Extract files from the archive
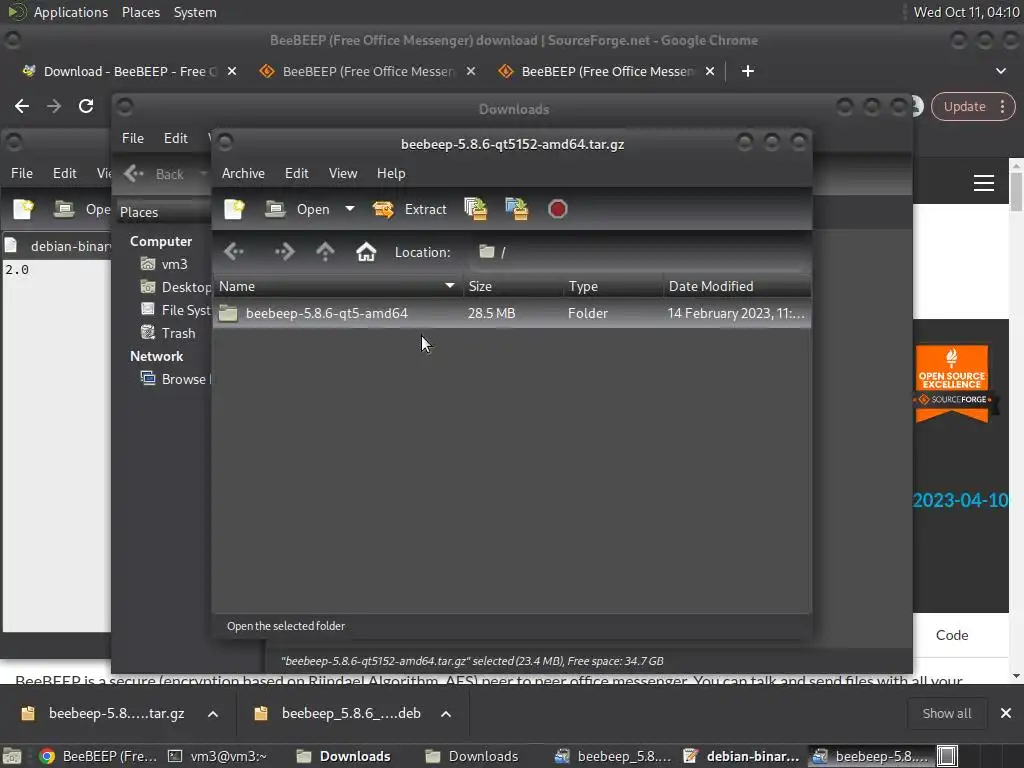The width and height of the screenshot is (1024, 768). coord(409,209)
